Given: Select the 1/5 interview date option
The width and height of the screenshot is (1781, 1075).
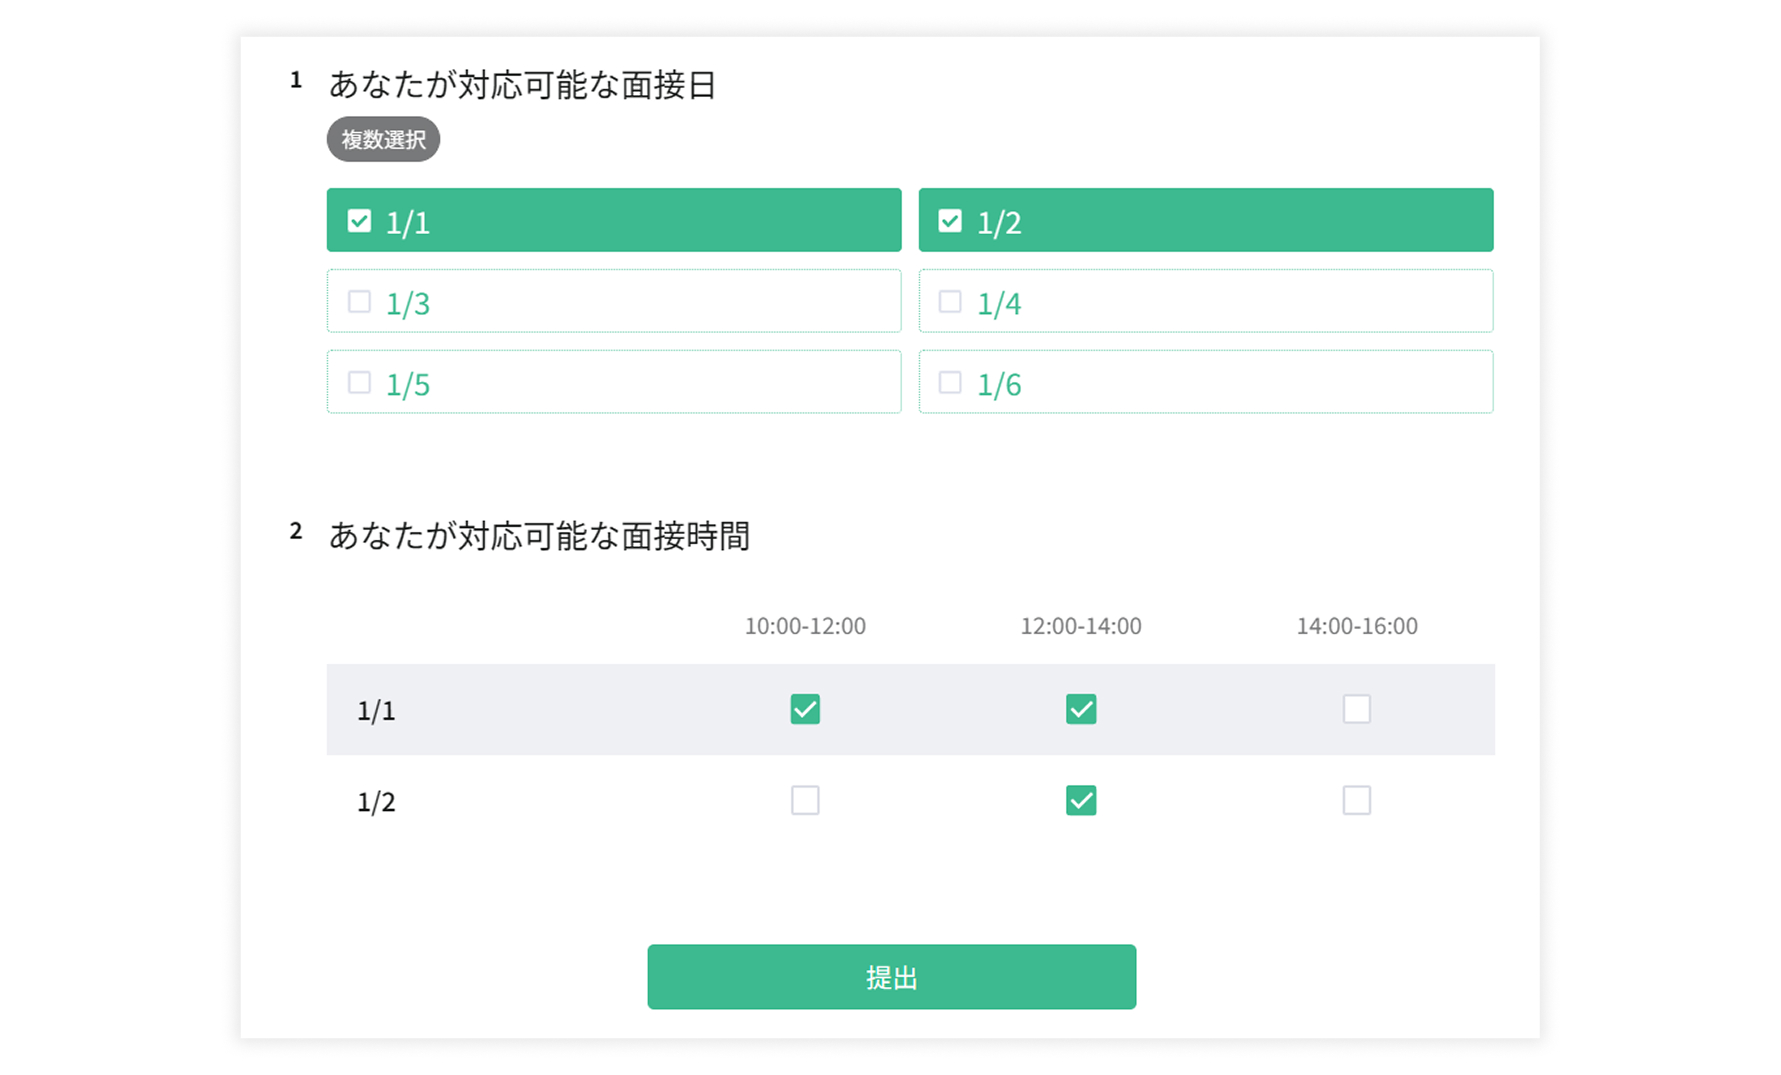Looking at the screenshot, I should [614, 382].
